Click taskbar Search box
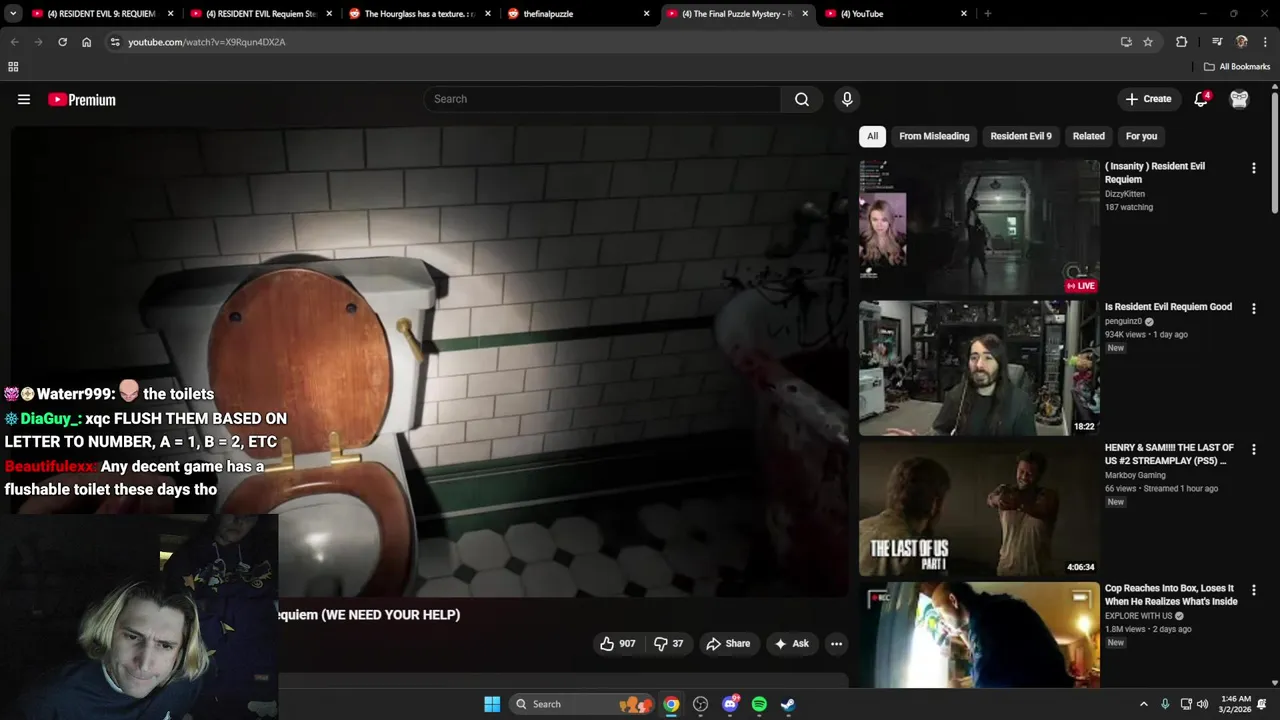1280x720 pixels. click(x=580, y=704)
